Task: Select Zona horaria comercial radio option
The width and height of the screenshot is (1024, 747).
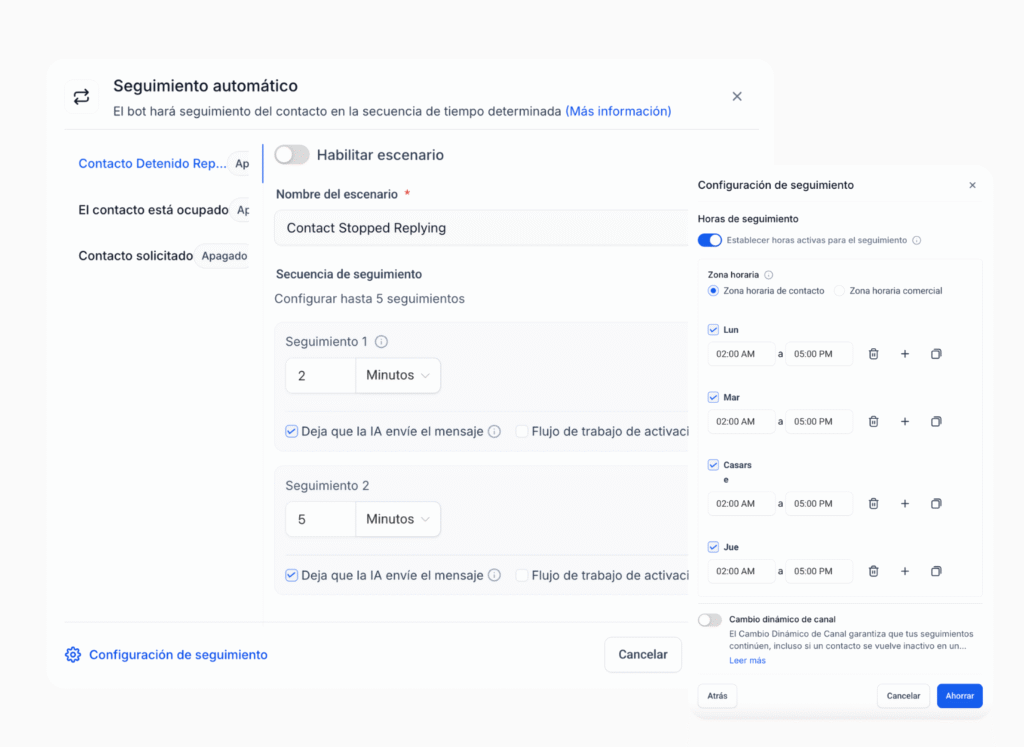Action: coord(840,291)
